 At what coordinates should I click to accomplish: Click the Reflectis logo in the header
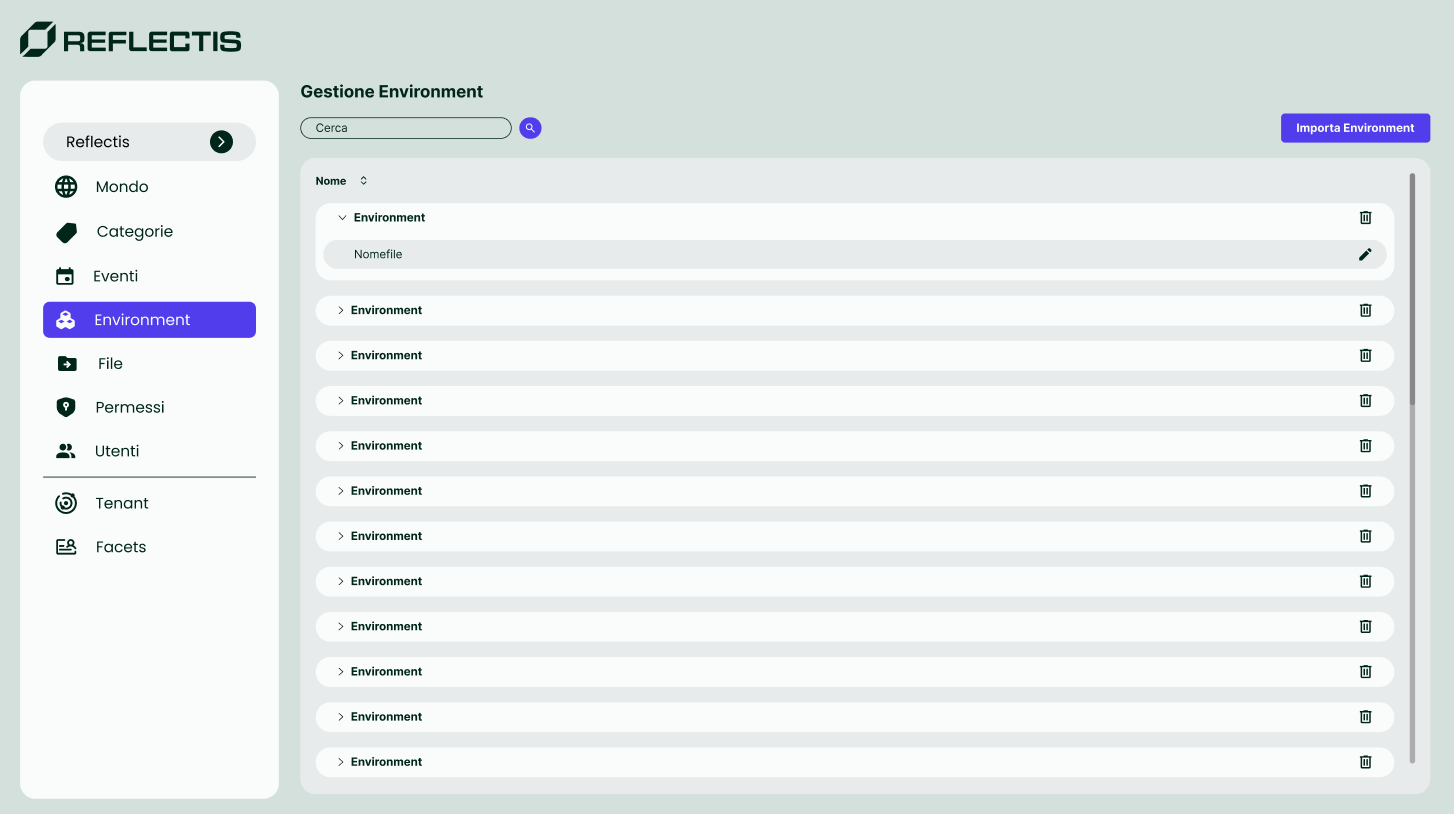pos(131,40)
